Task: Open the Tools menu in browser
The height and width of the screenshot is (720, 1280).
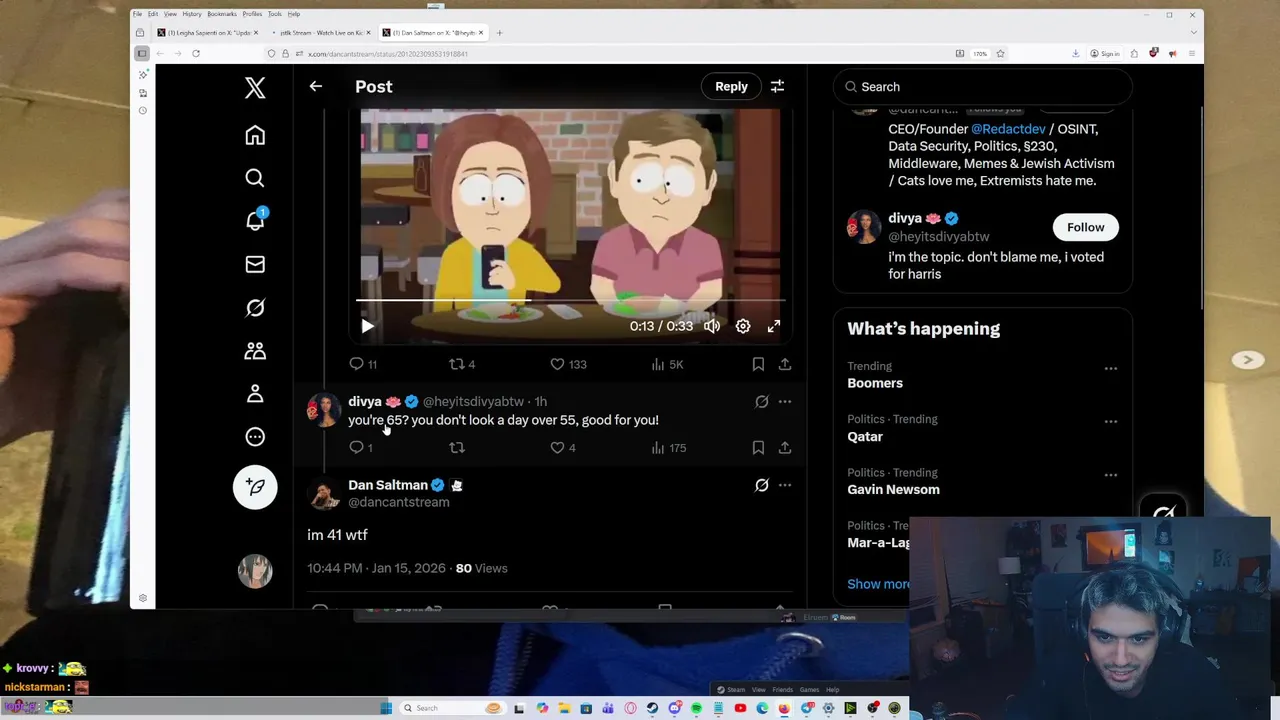Action: click(x=274, y=14)
